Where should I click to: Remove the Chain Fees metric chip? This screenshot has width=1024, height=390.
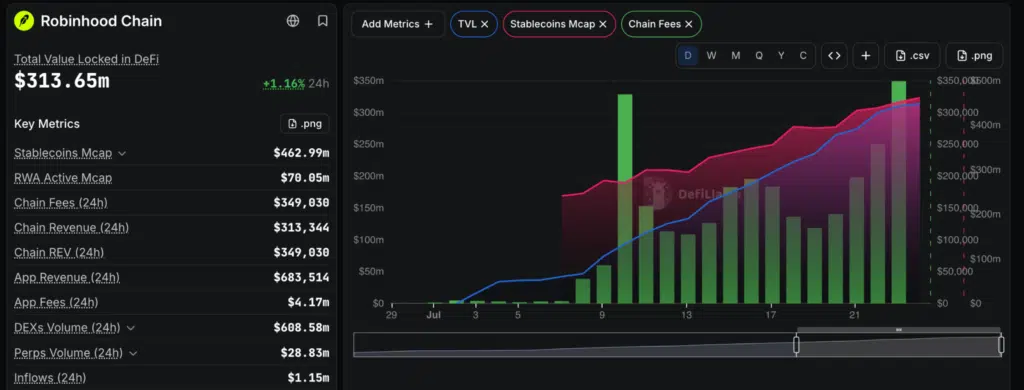click(x=688, y=24)
